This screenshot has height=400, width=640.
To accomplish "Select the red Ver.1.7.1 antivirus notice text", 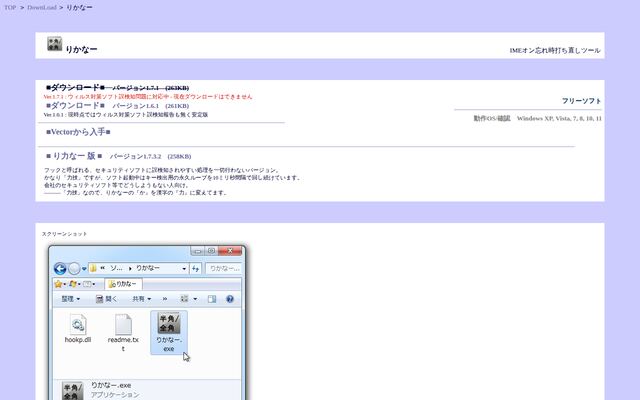I will (x=148, y=97).
